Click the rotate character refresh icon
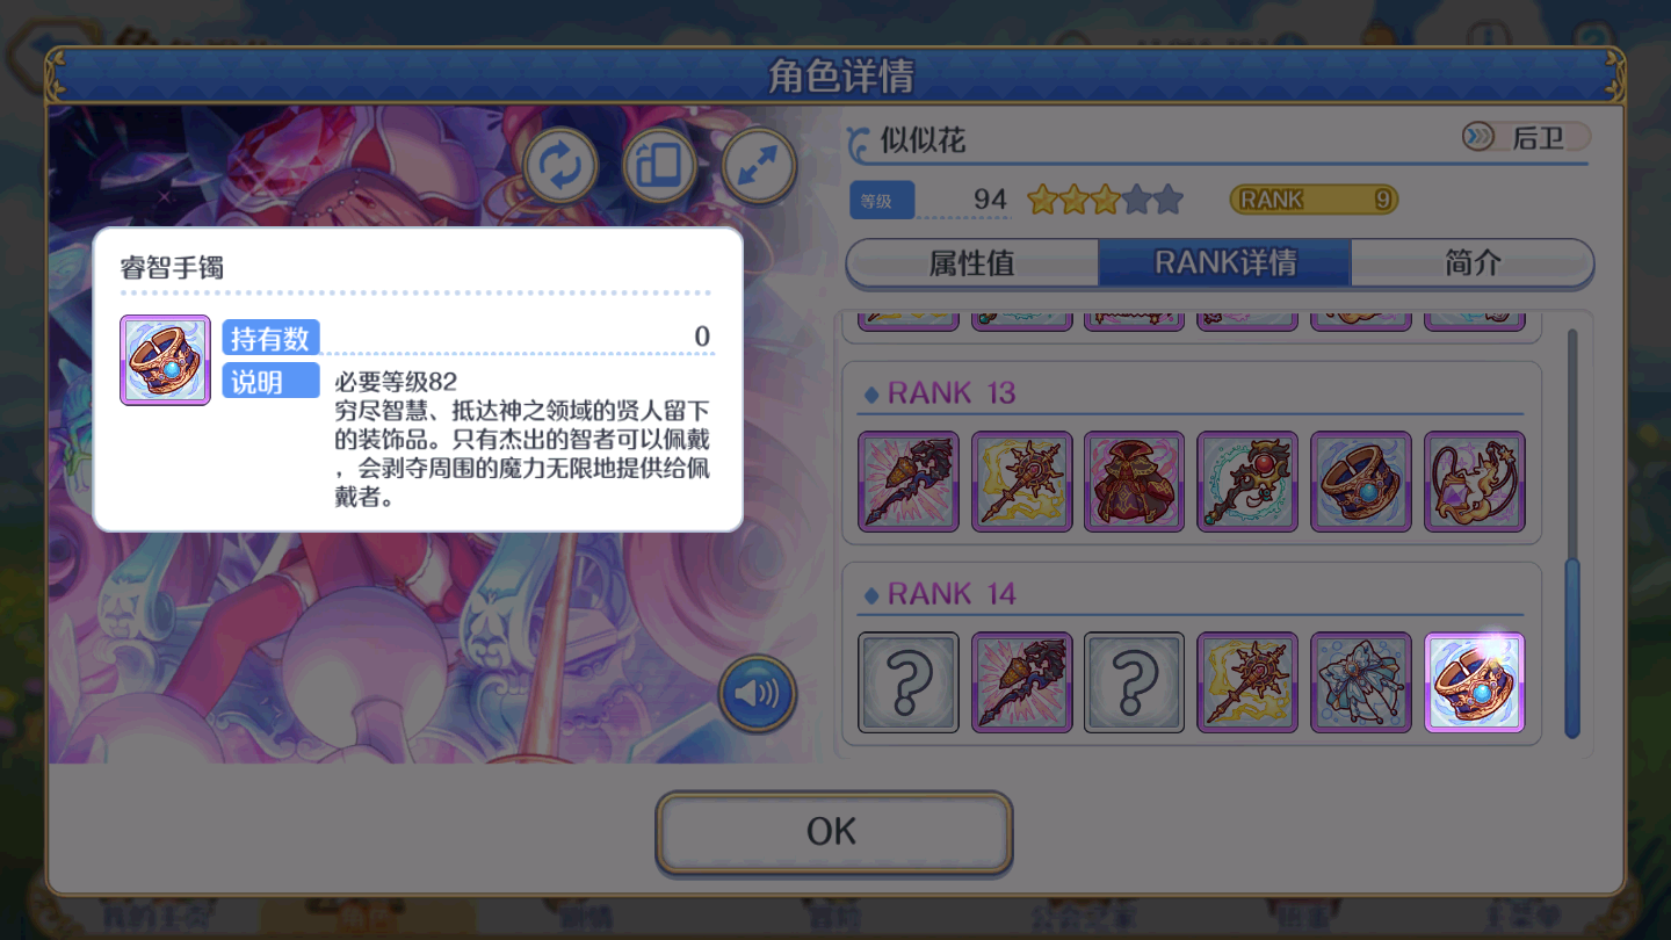The image size is (1671, 940). click(x=560, y=166)
